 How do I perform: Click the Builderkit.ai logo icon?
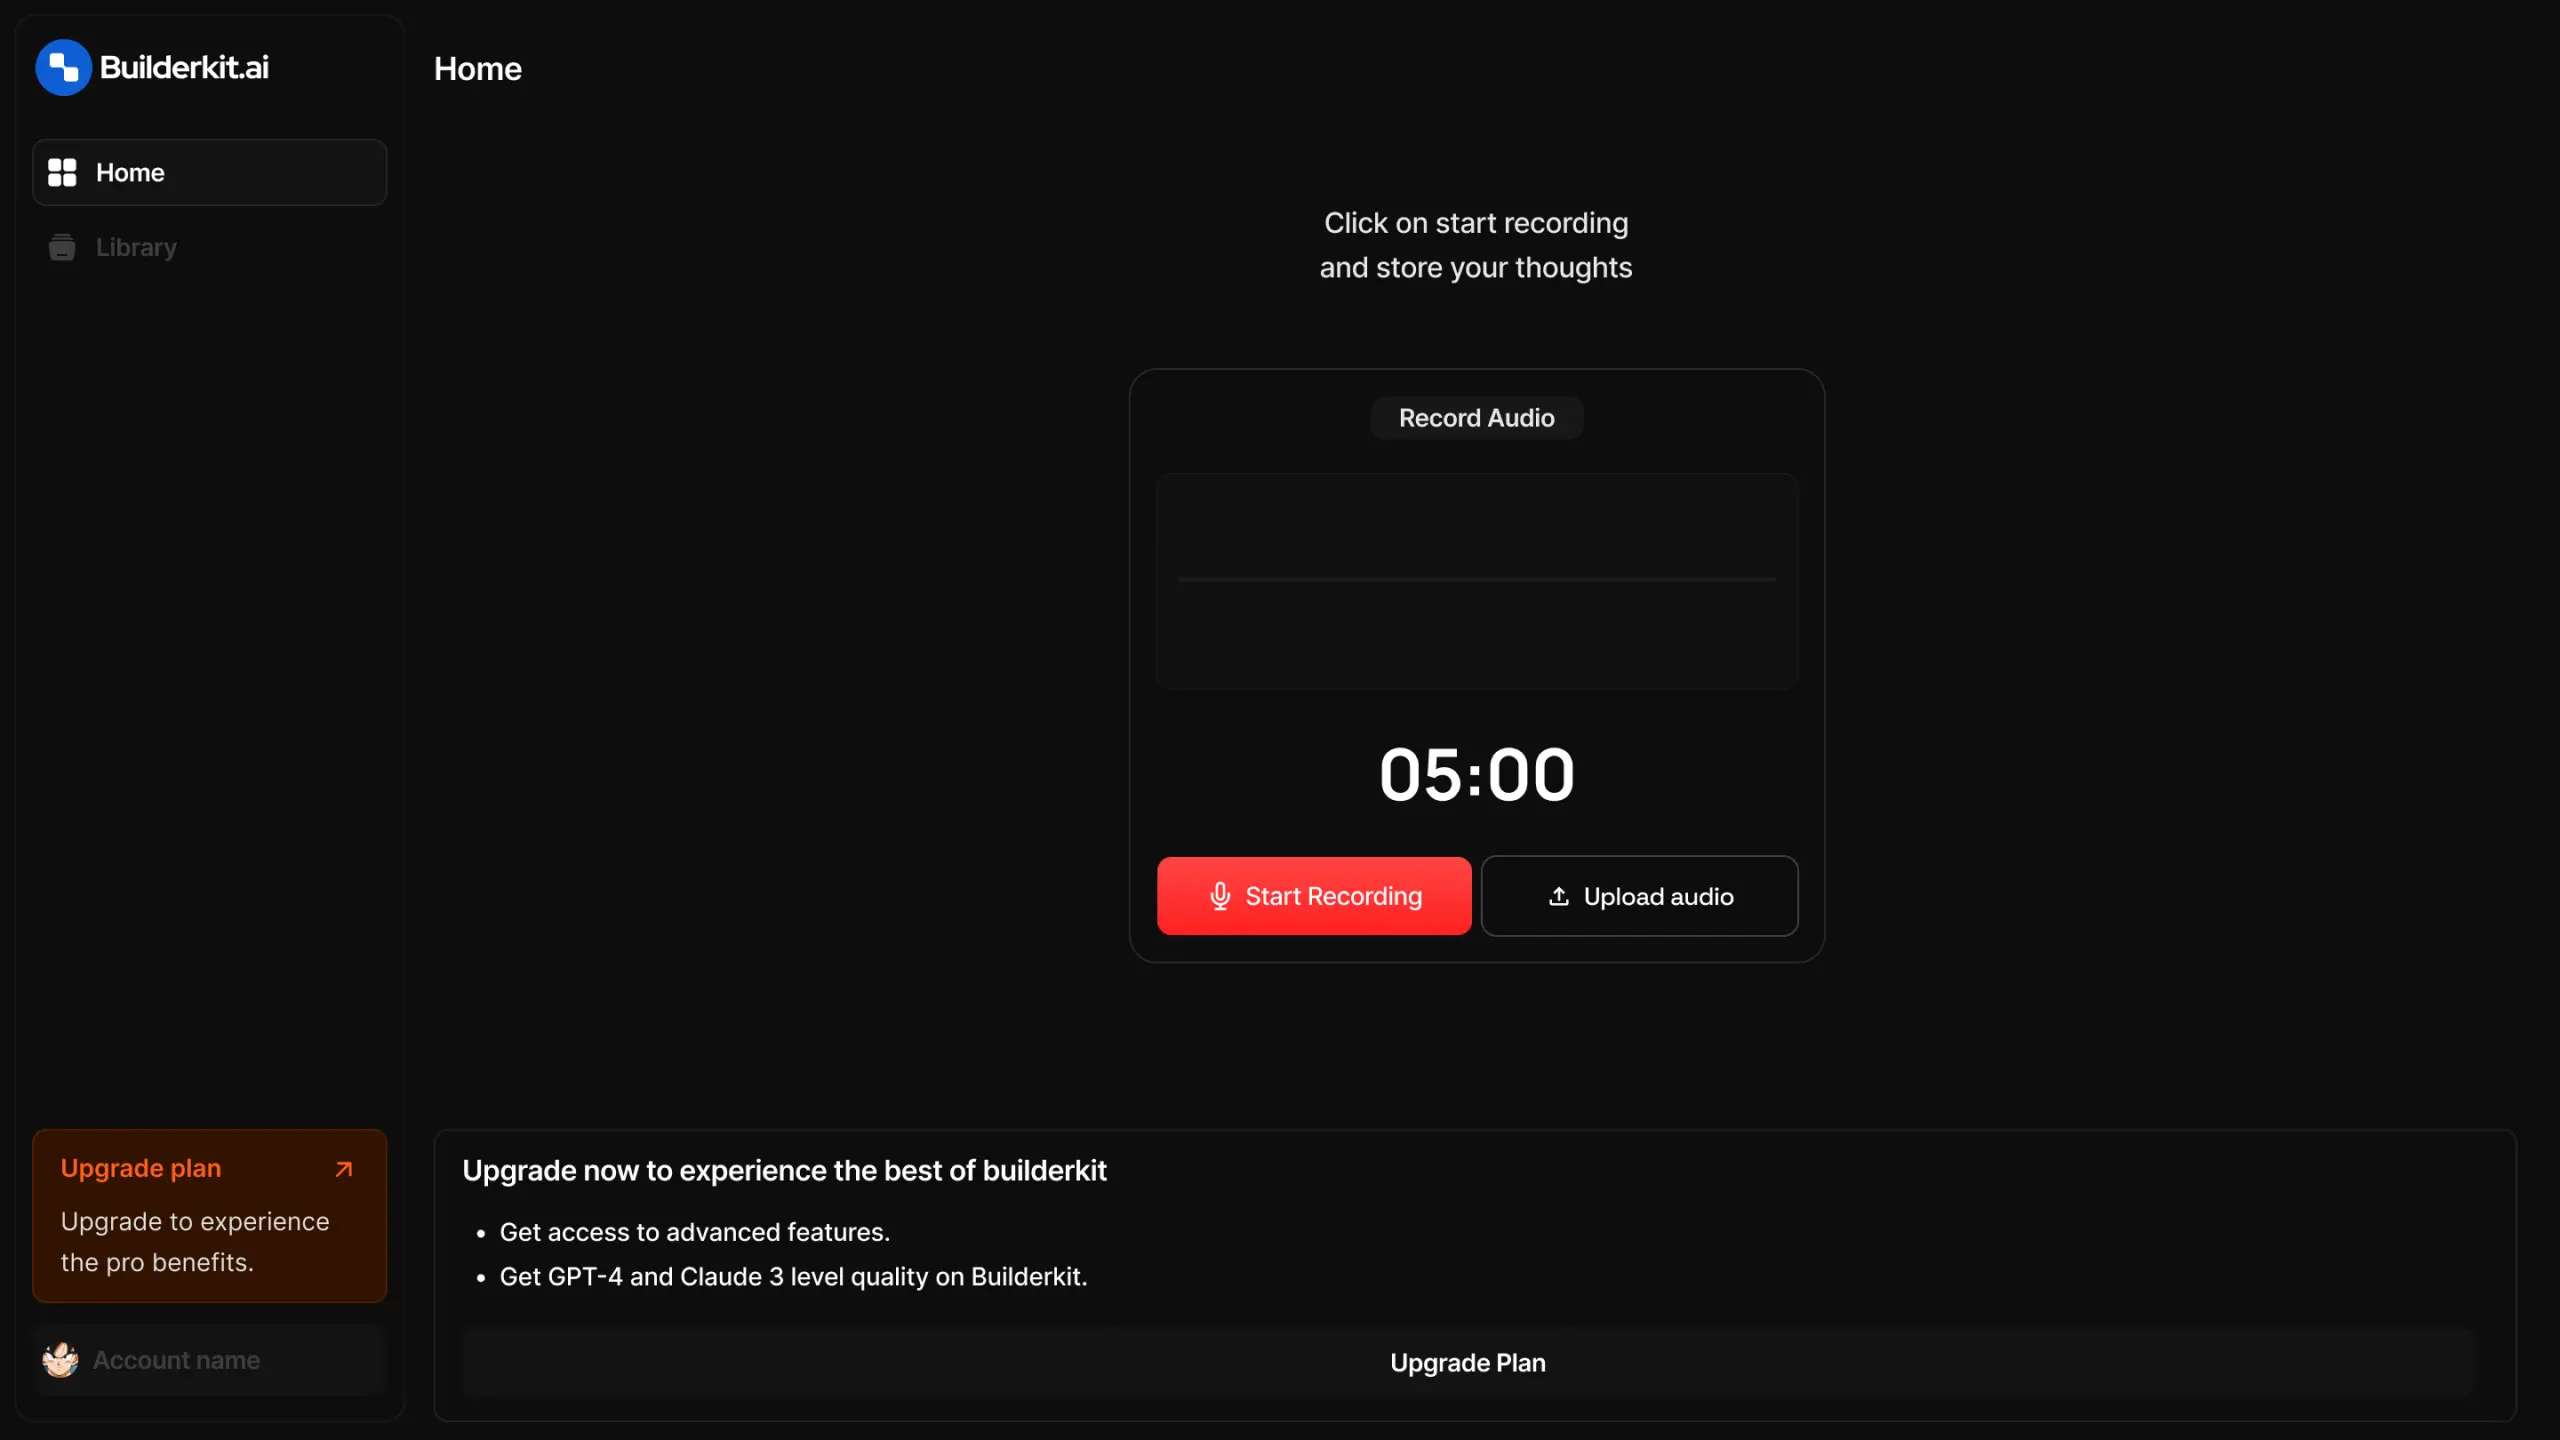tap(63, 68)
